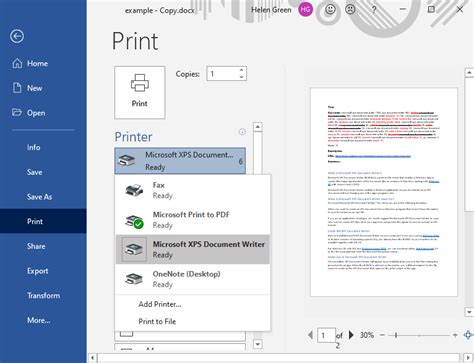The image size is (474, 363).
Task: Click the document preview page thumbnail
Action: [x=384, y=192]
